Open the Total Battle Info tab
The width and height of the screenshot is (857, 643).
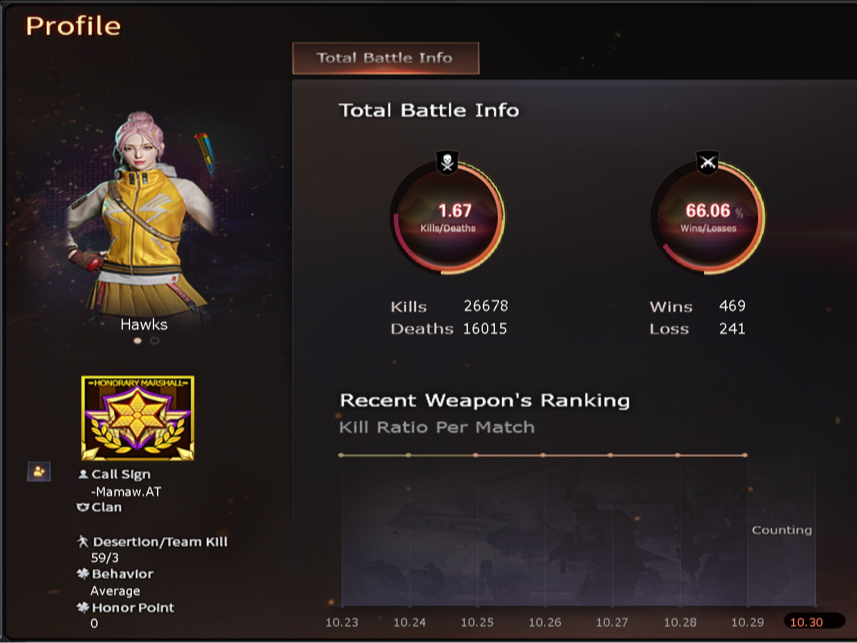[x=386, y=58]
